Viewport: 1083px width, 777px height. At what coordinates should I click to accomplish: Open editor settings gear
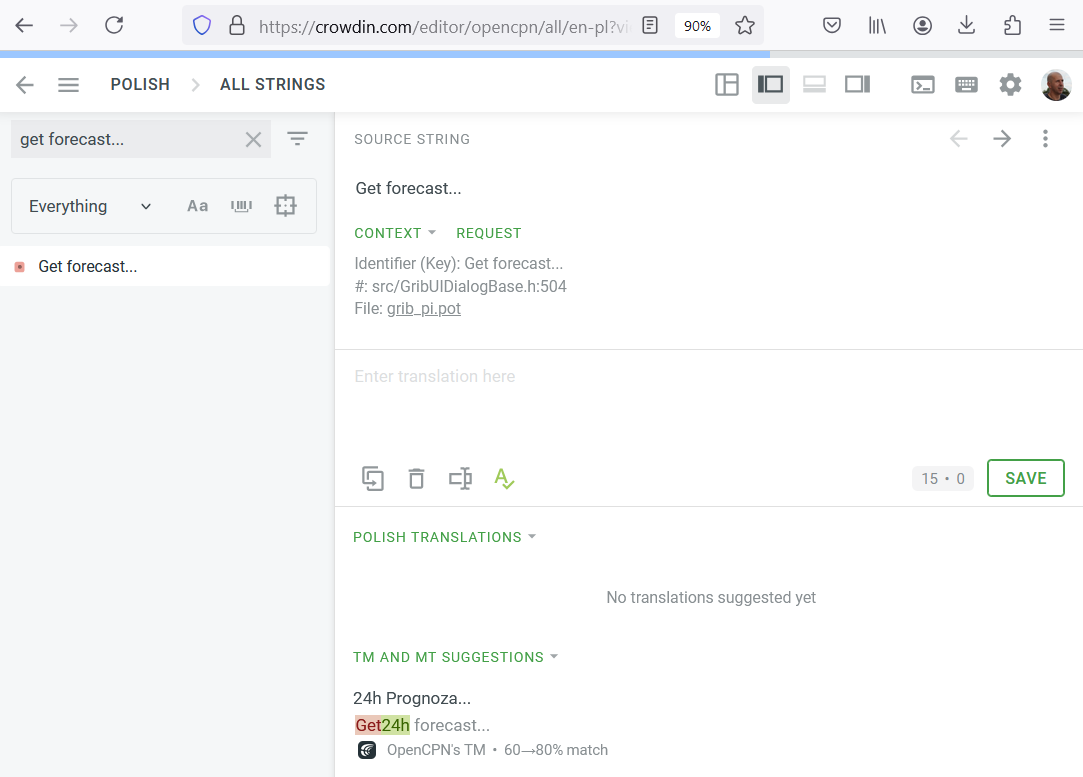coord(1010,85)
